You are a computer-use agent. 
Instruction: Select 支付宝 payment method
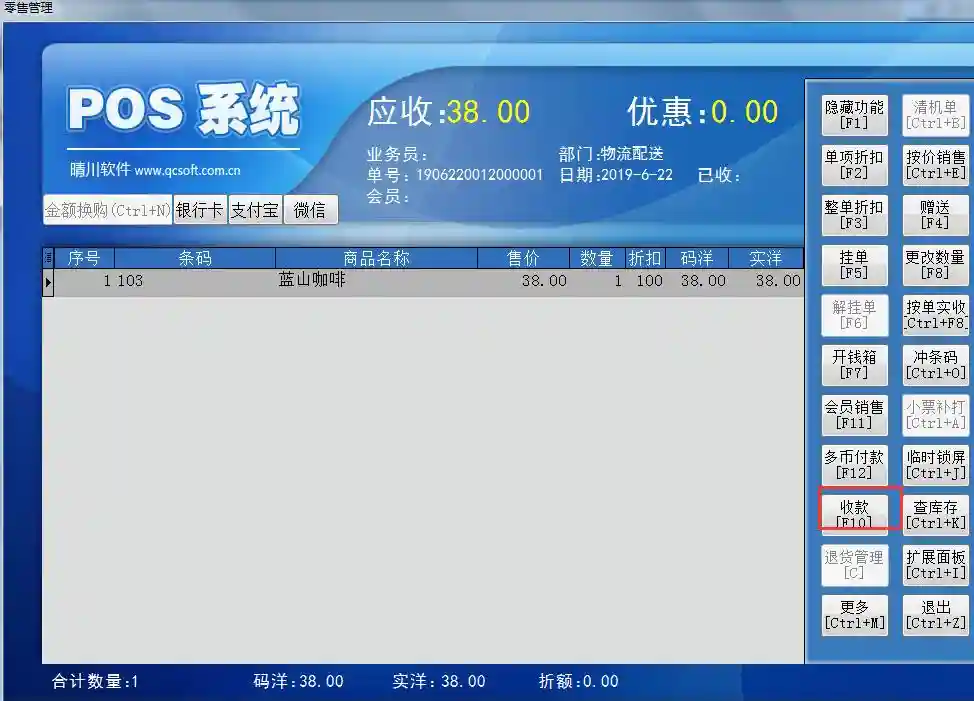click(x=255, y=210)
